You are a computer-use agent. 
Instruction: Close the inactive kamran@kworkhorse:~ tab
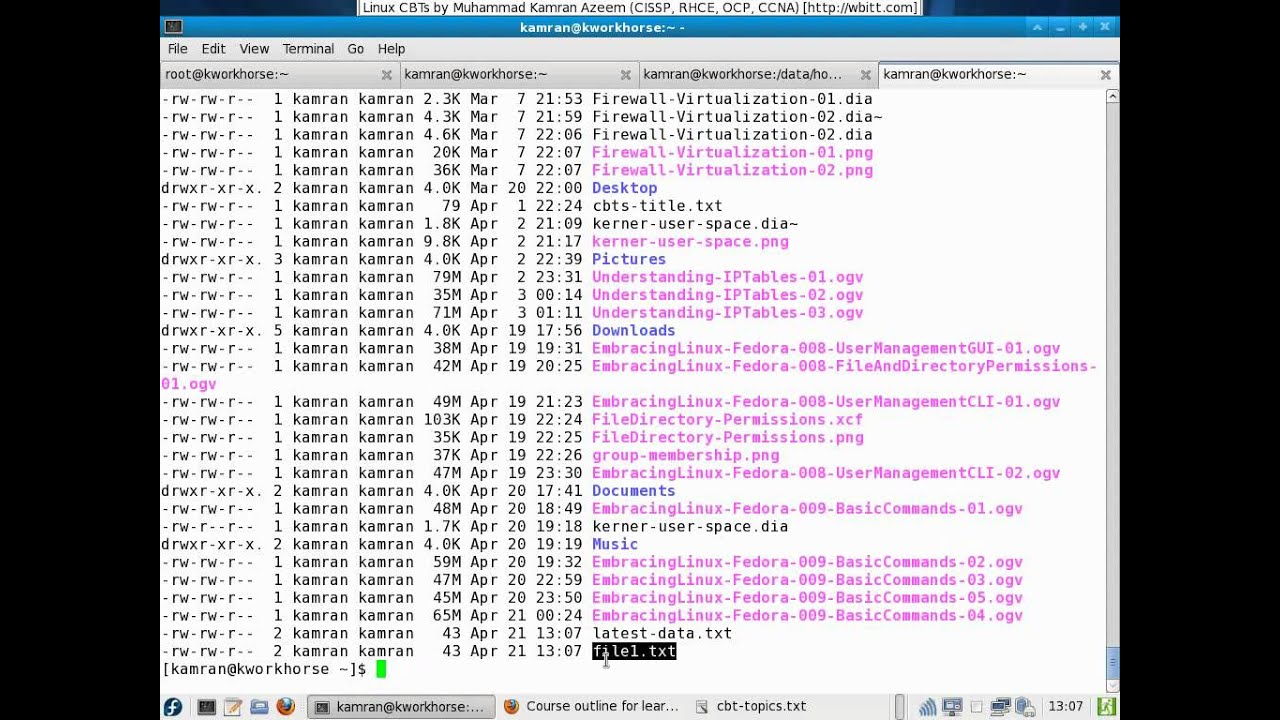tap(626, 75)
